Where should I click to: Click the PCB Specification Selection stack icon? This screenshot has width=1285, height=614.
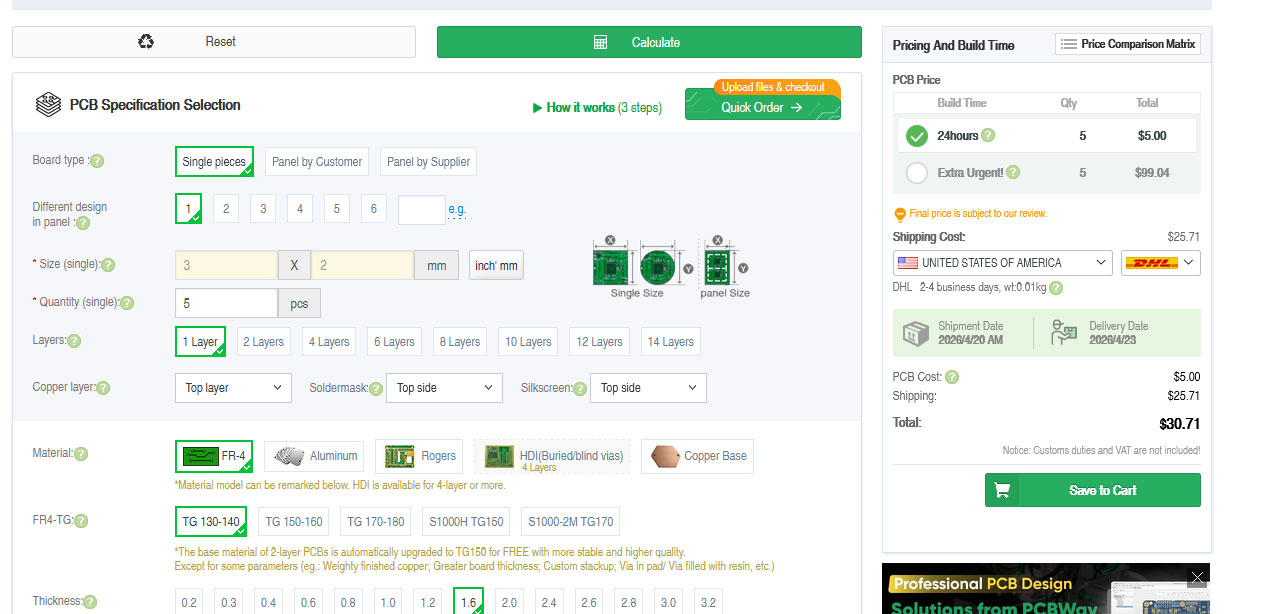pyautogui.click(x=48, y=104)
